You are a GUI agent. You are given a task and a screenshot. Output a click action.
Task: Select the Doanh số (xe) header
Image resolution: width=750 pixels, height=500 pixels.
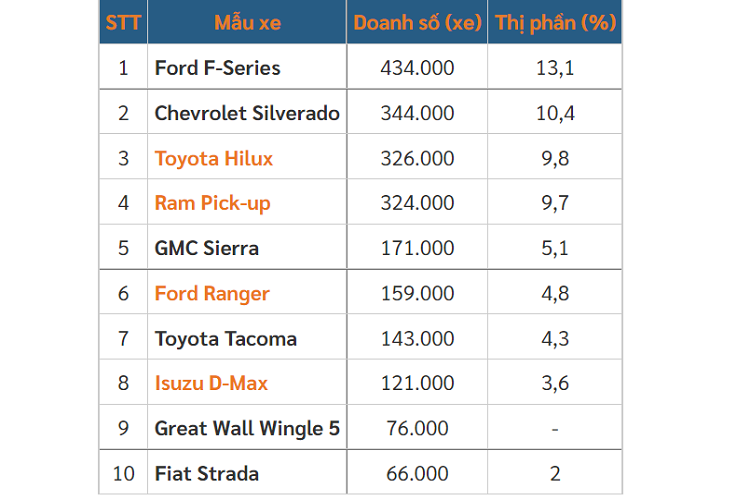[417, 22]
